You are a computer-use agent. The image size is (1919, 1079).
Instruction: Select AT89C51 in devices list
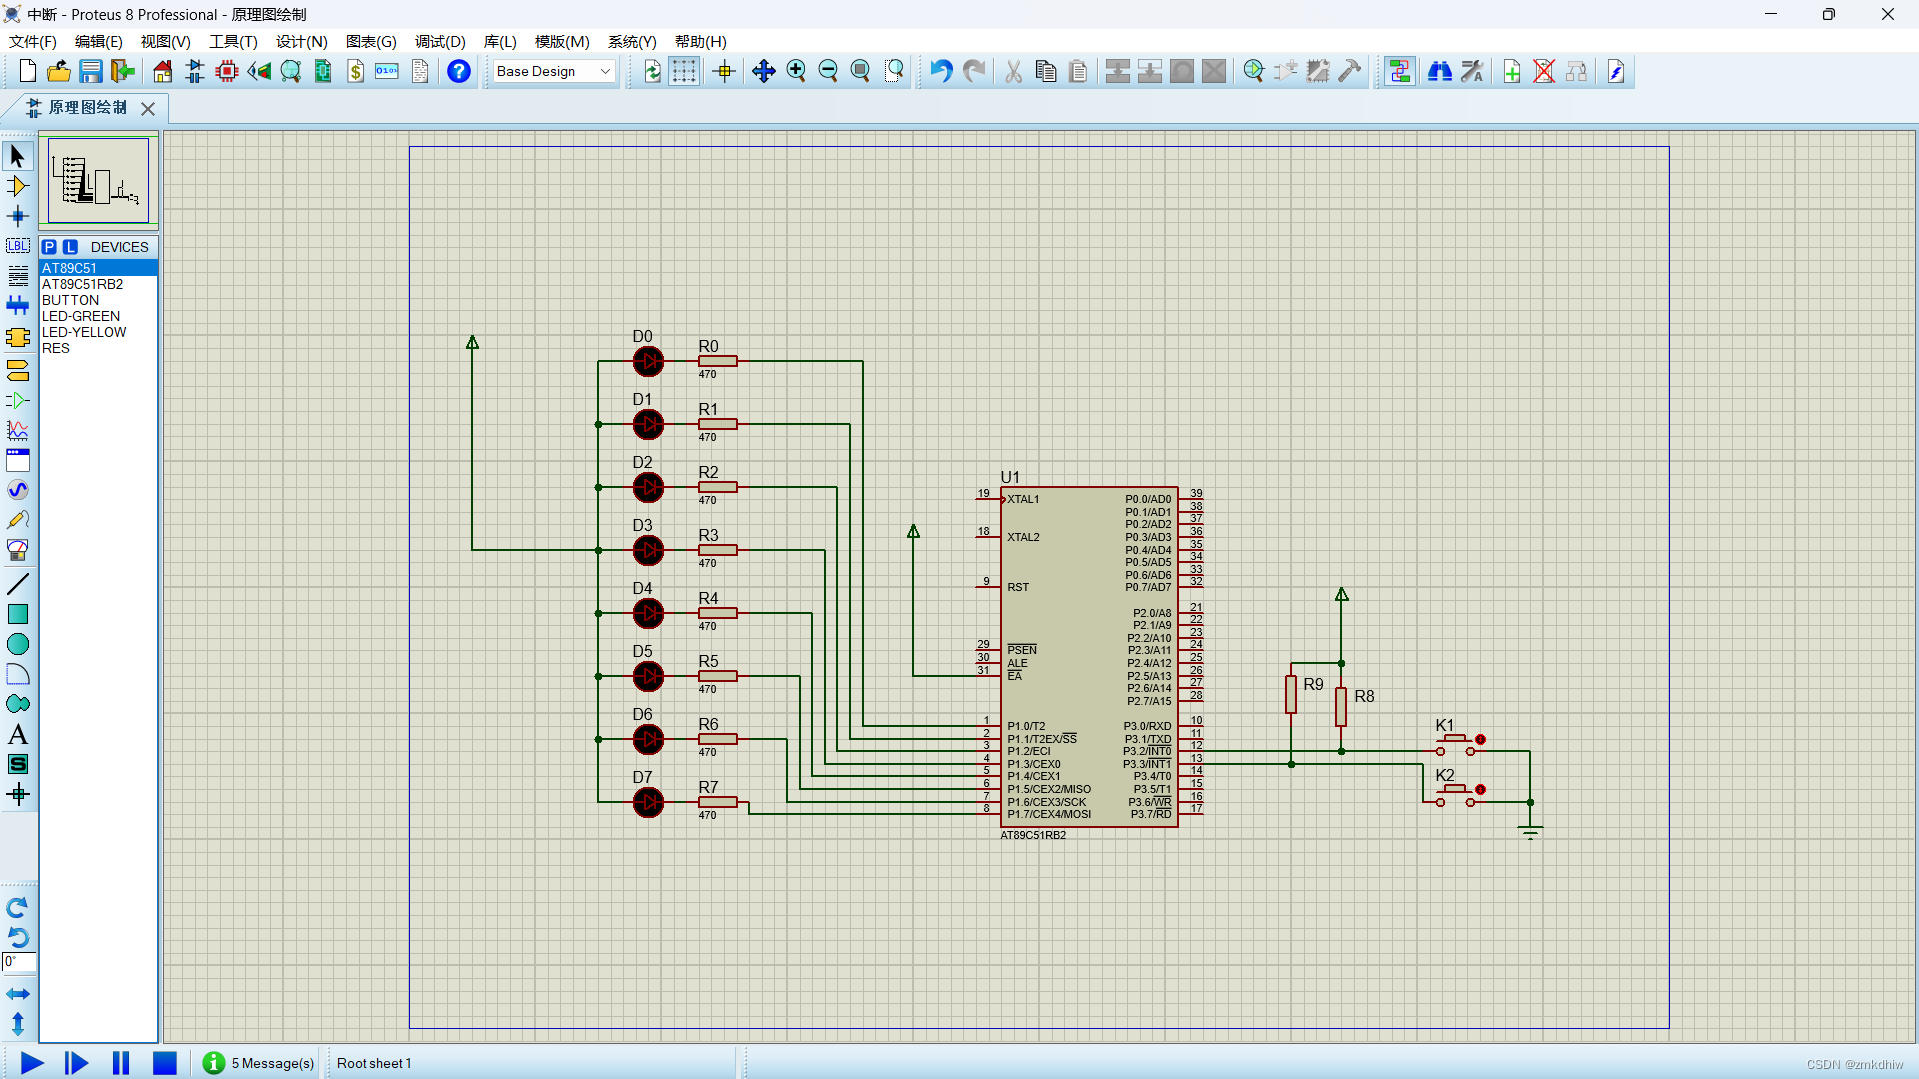pos(98,268)
